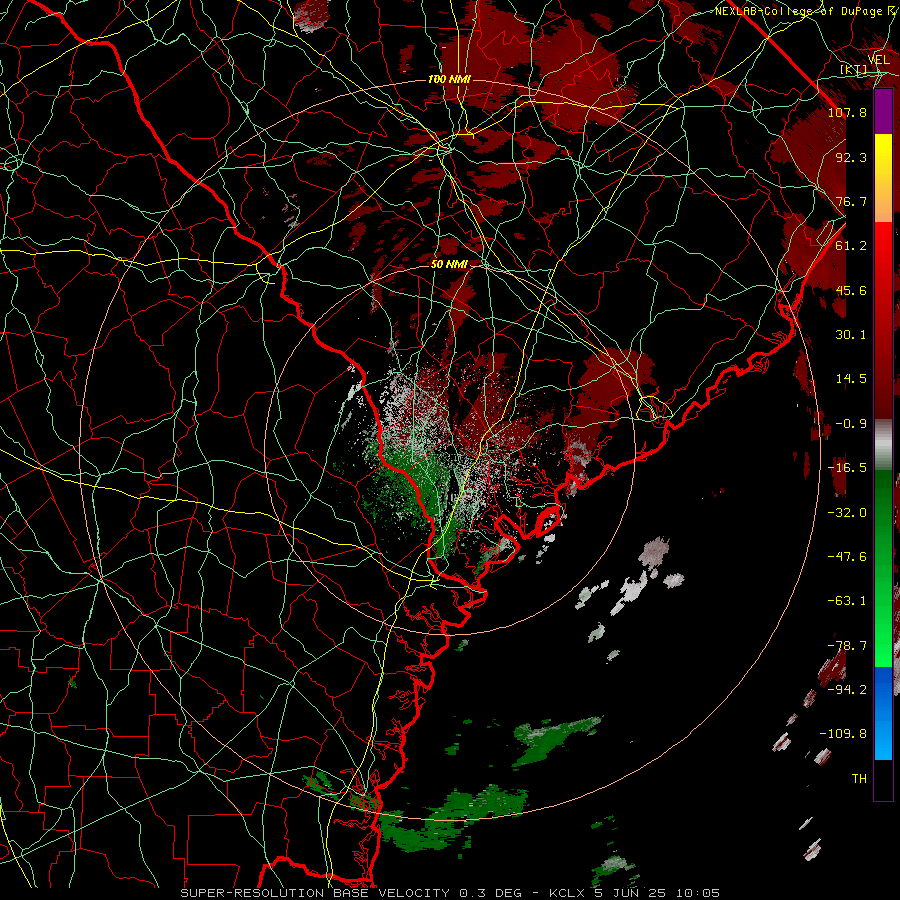Click the 14.5 velocity scale value

[851, 379]
